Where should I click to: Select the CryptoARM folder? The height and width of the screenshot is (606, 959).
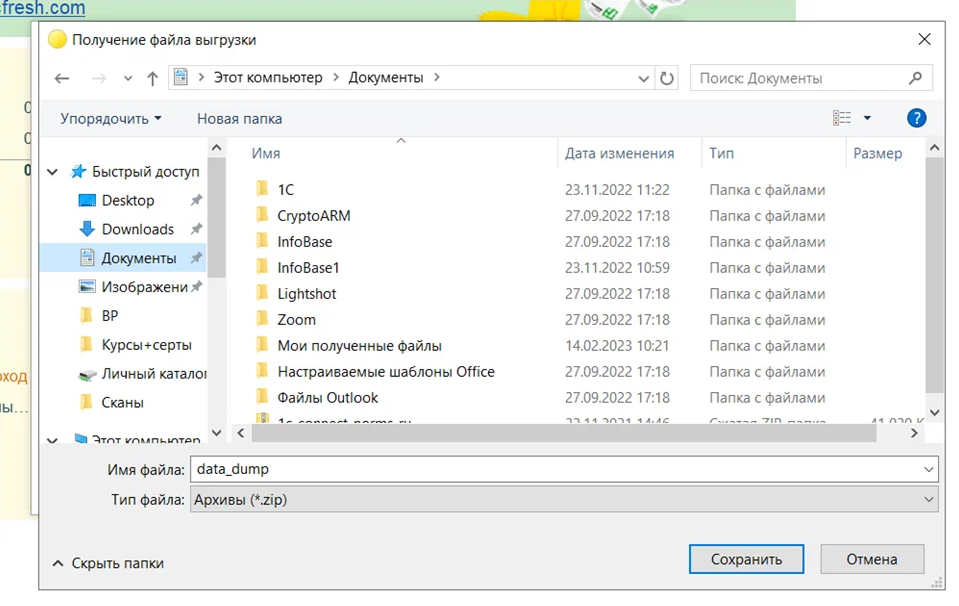click(314, 216)
